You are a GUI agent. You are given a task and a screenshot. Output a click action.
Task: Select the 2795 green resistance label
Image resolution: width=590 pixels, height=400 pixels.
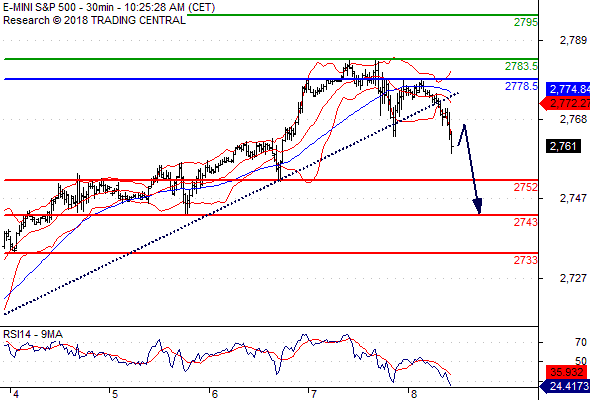526,22
